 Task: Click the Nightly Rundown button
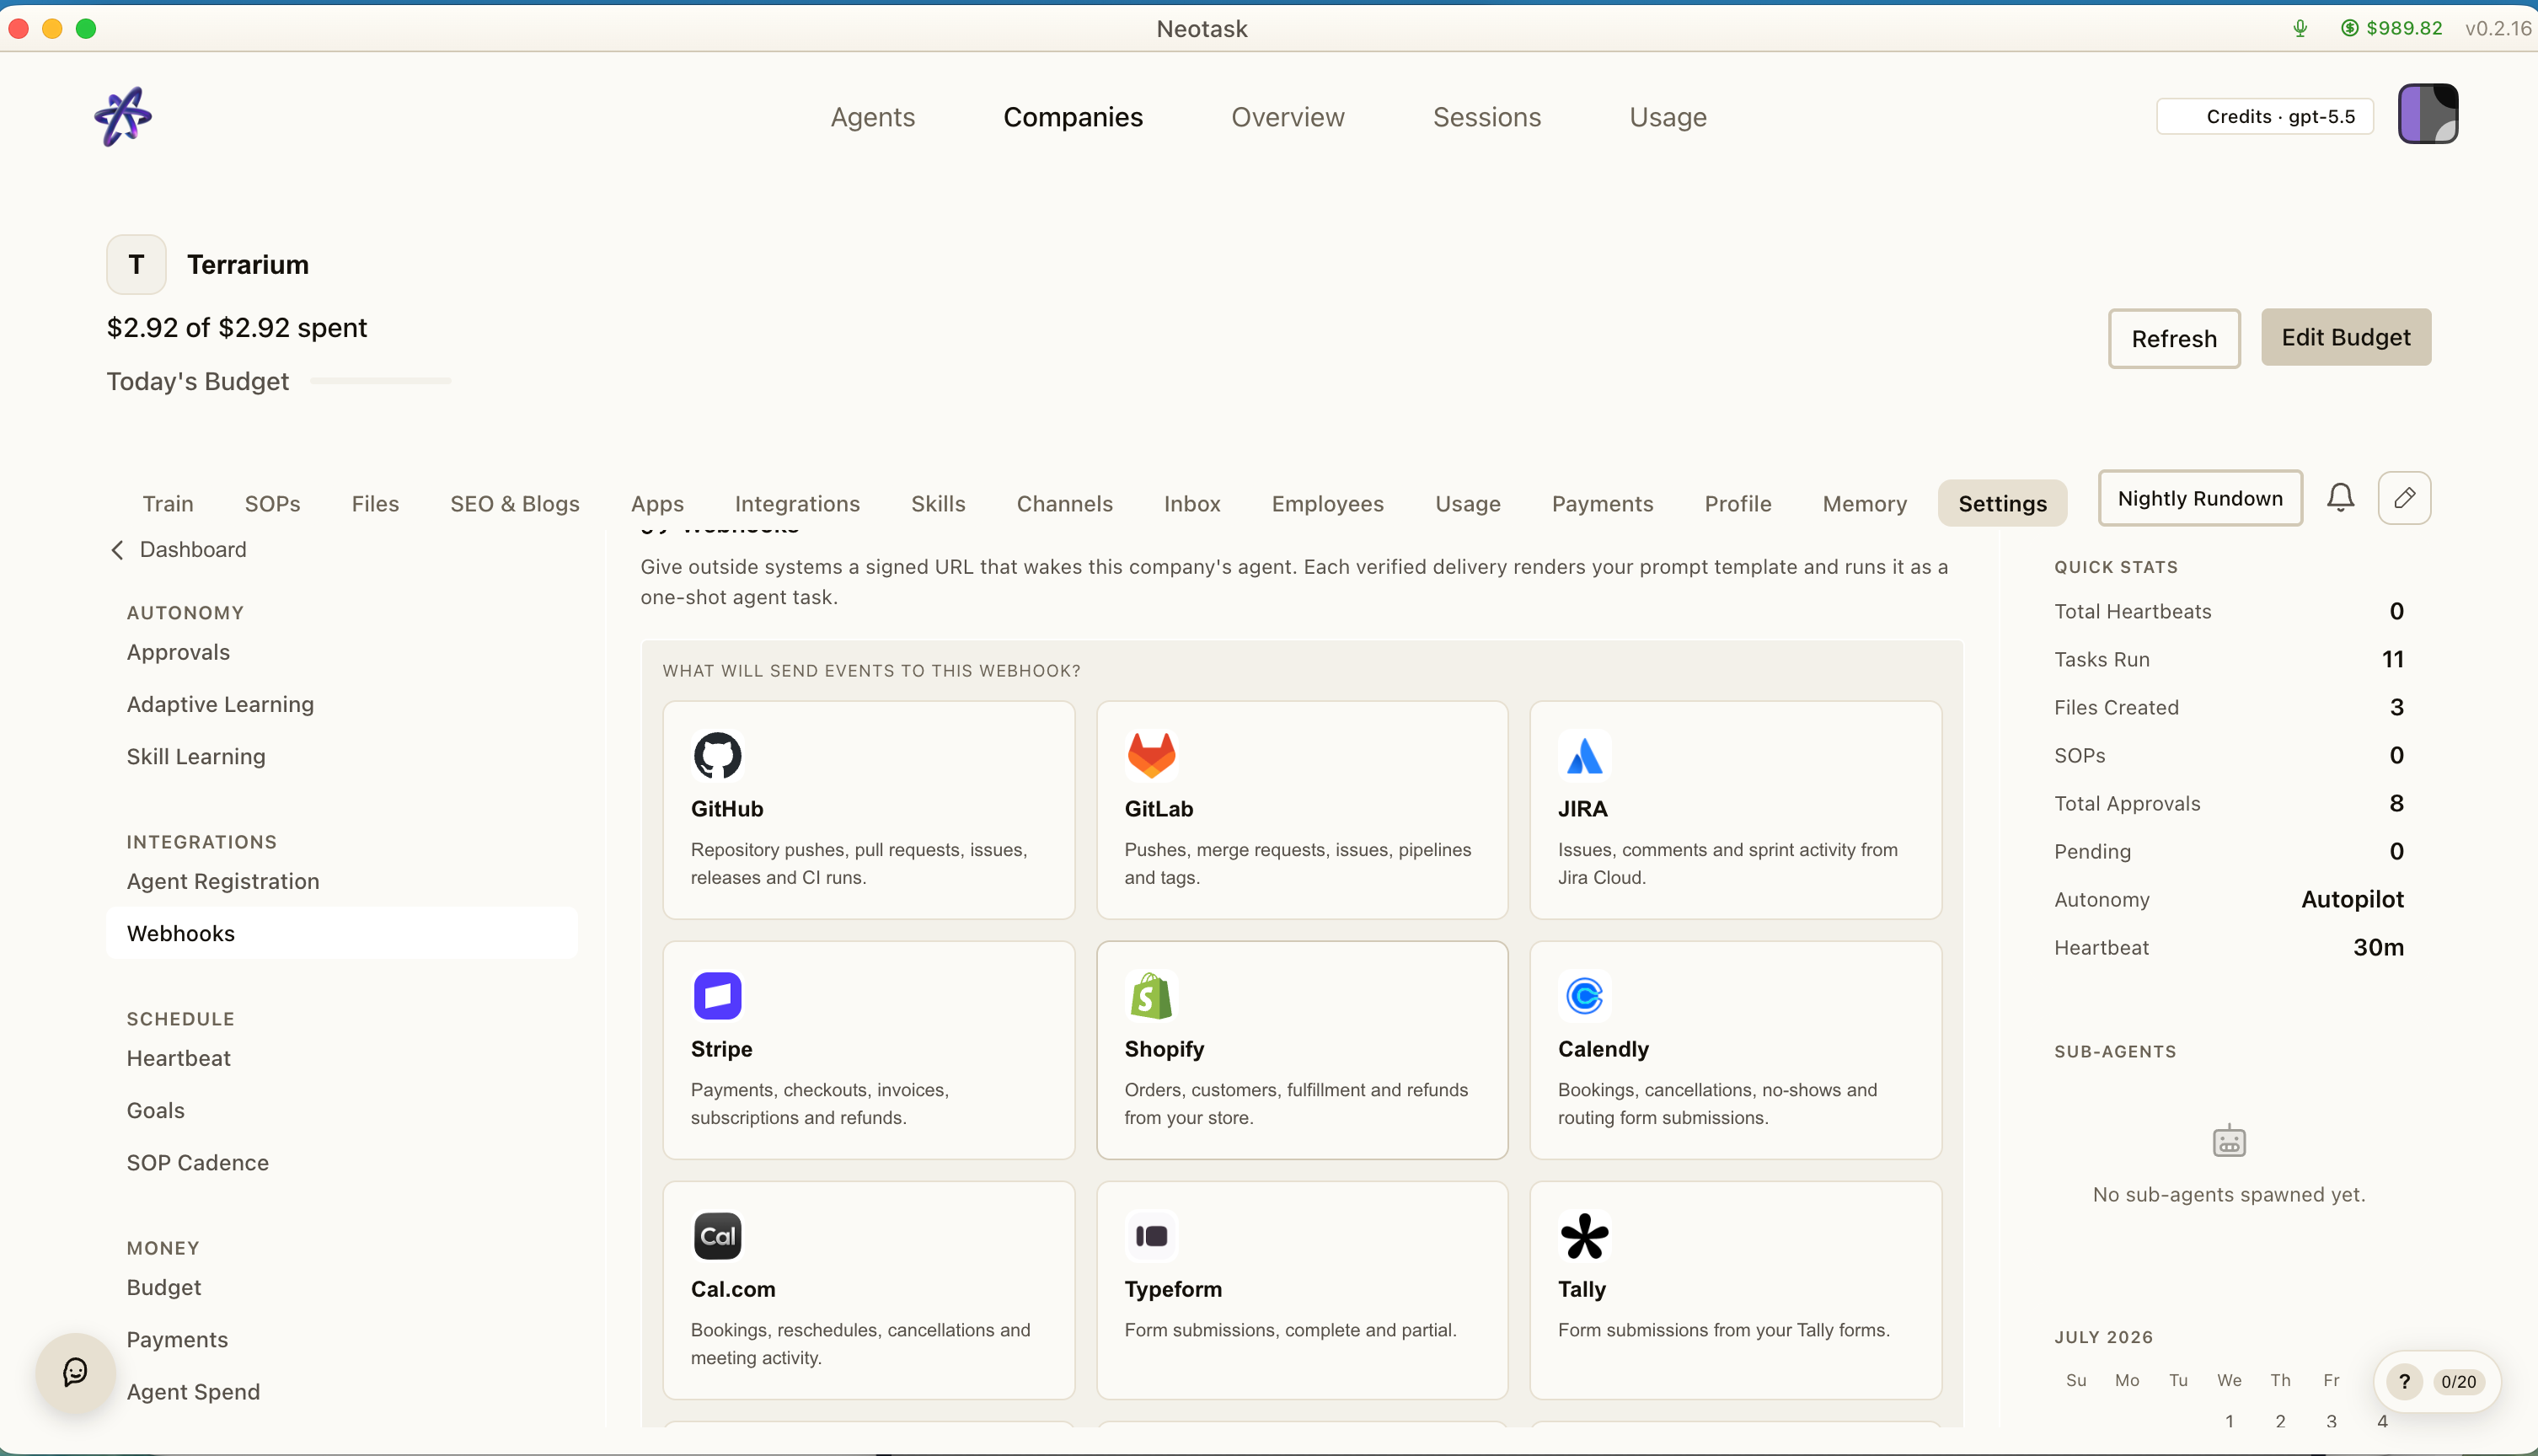coord(2199,497)
